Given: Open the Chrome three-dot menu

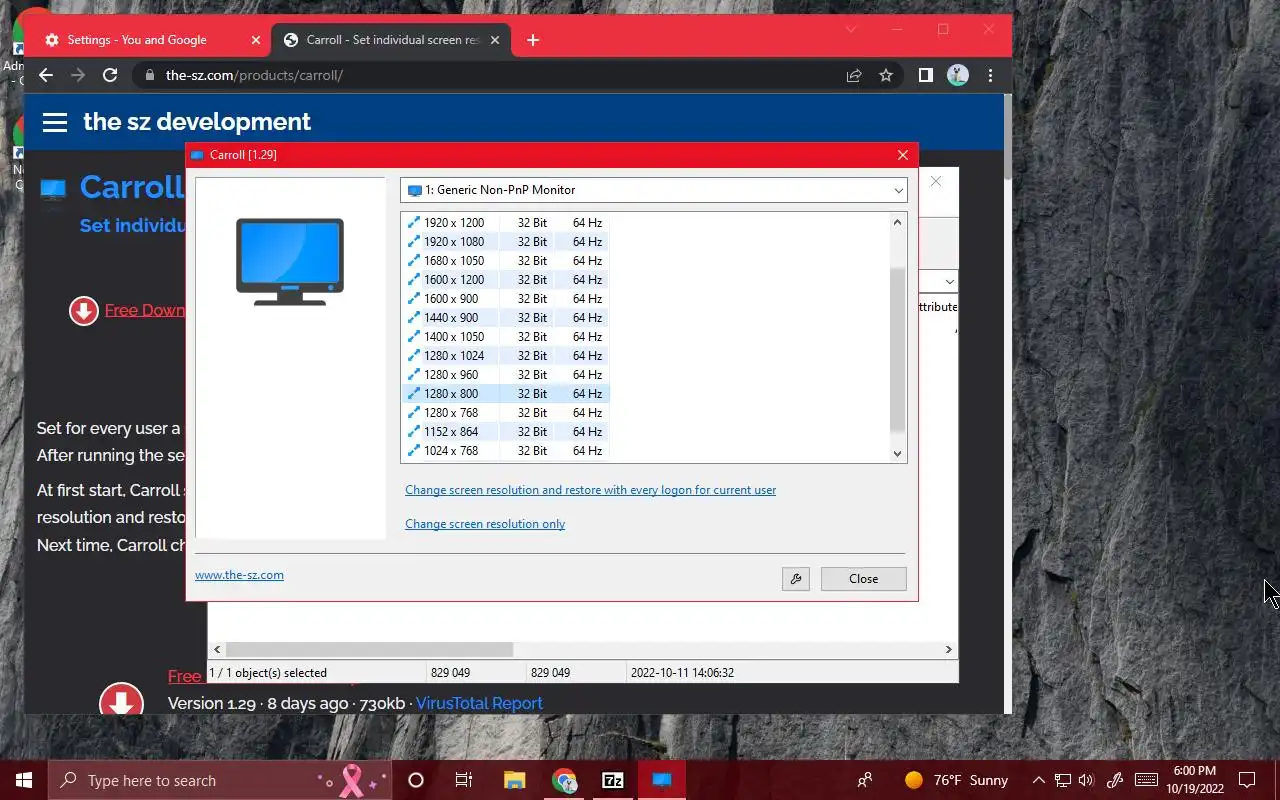Looking at the screenshot, I should pyautogui.click(x=990, y=75).
